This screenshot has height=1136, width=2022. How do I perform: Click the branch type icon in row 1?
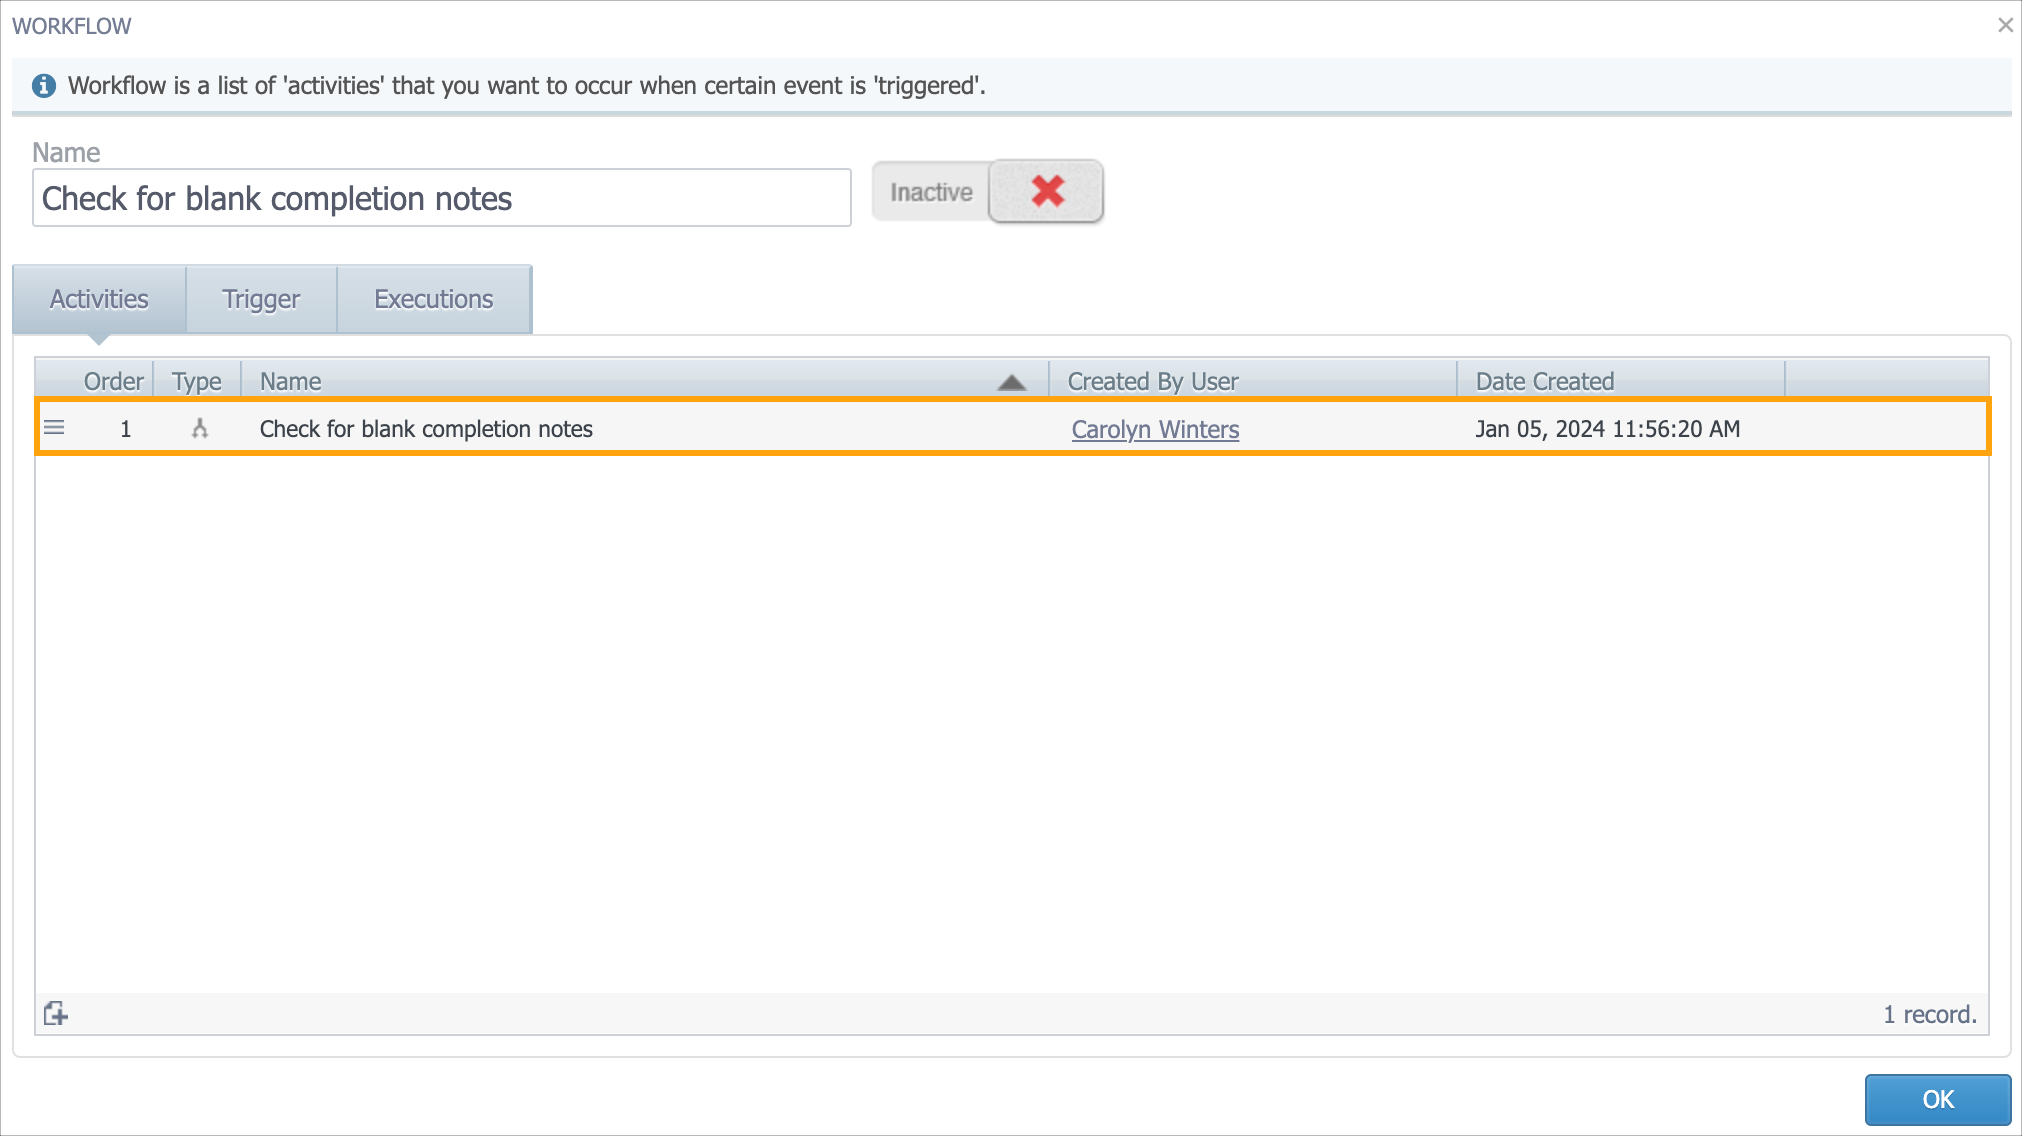[200, 428]
